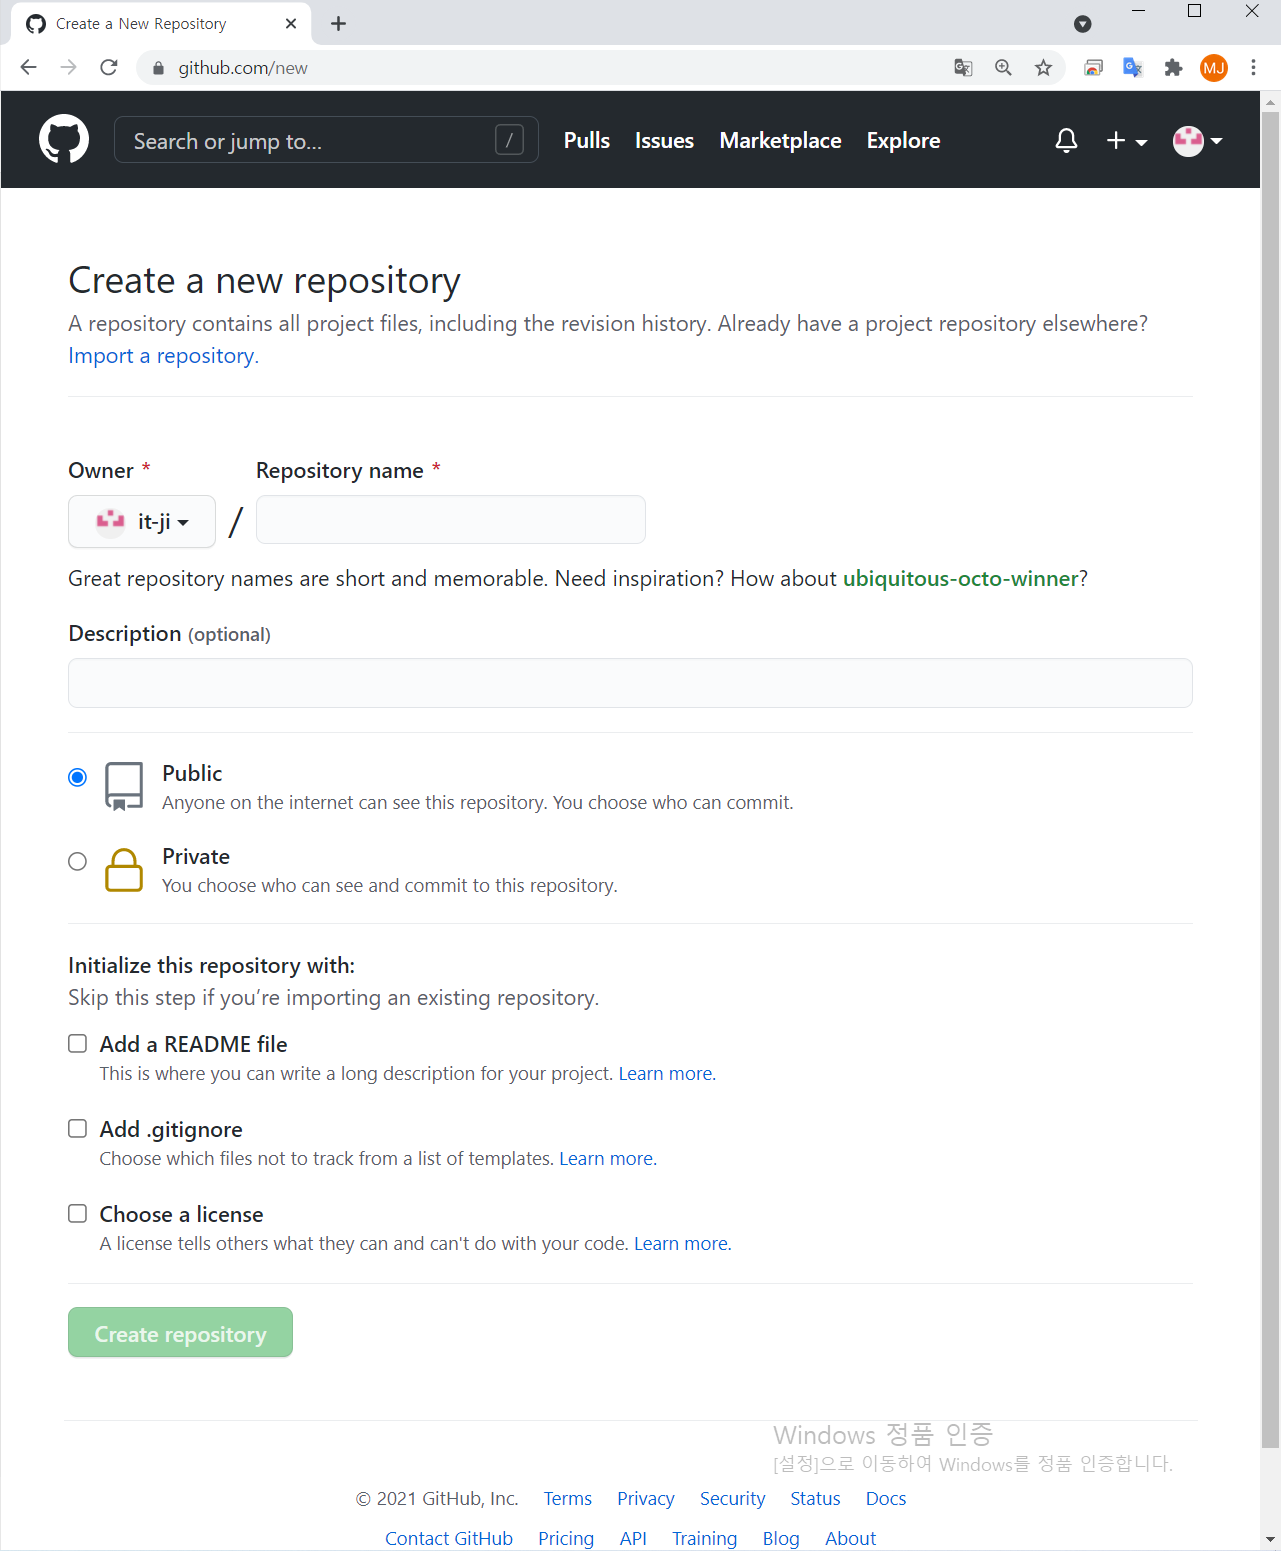Open the Owner it-ji dropdown
This screenshot has height=1551, width=1281.
coord(142,521)
